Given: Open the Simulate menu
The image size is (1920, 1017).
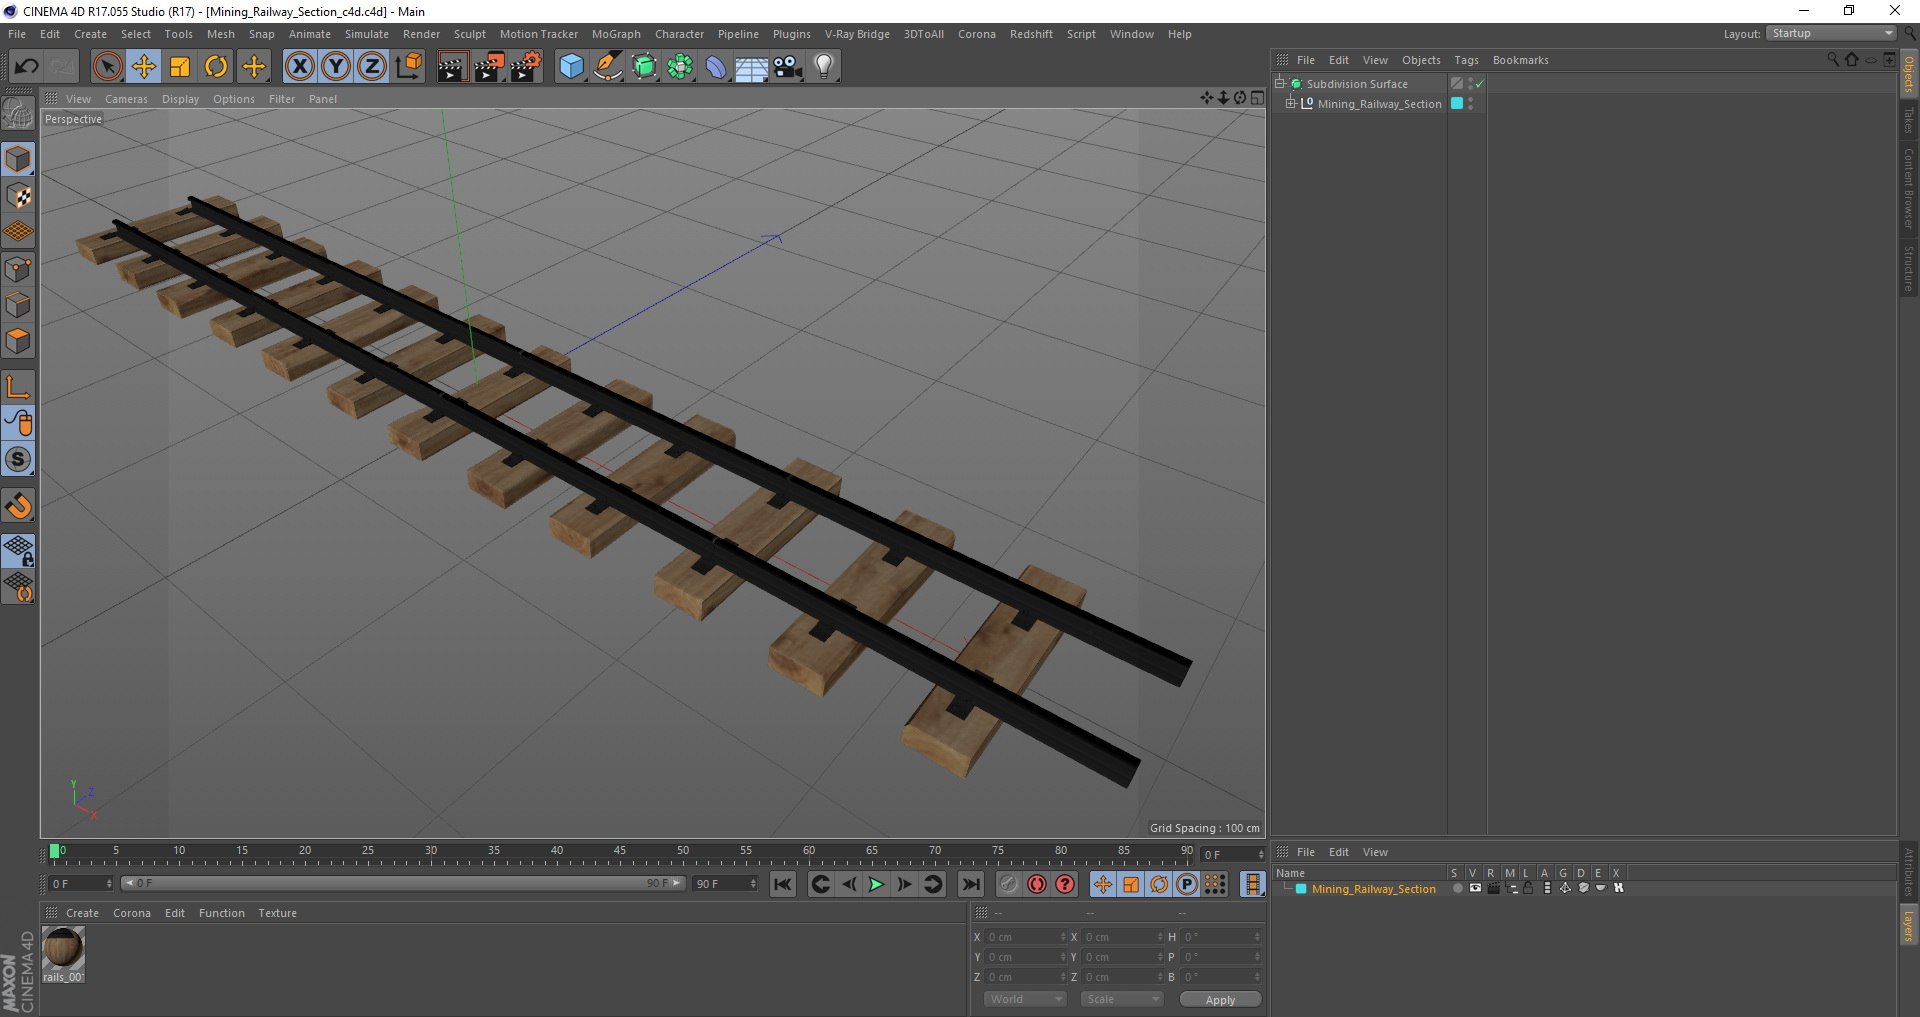Looking at the screenshot, I should coord(367,34).
